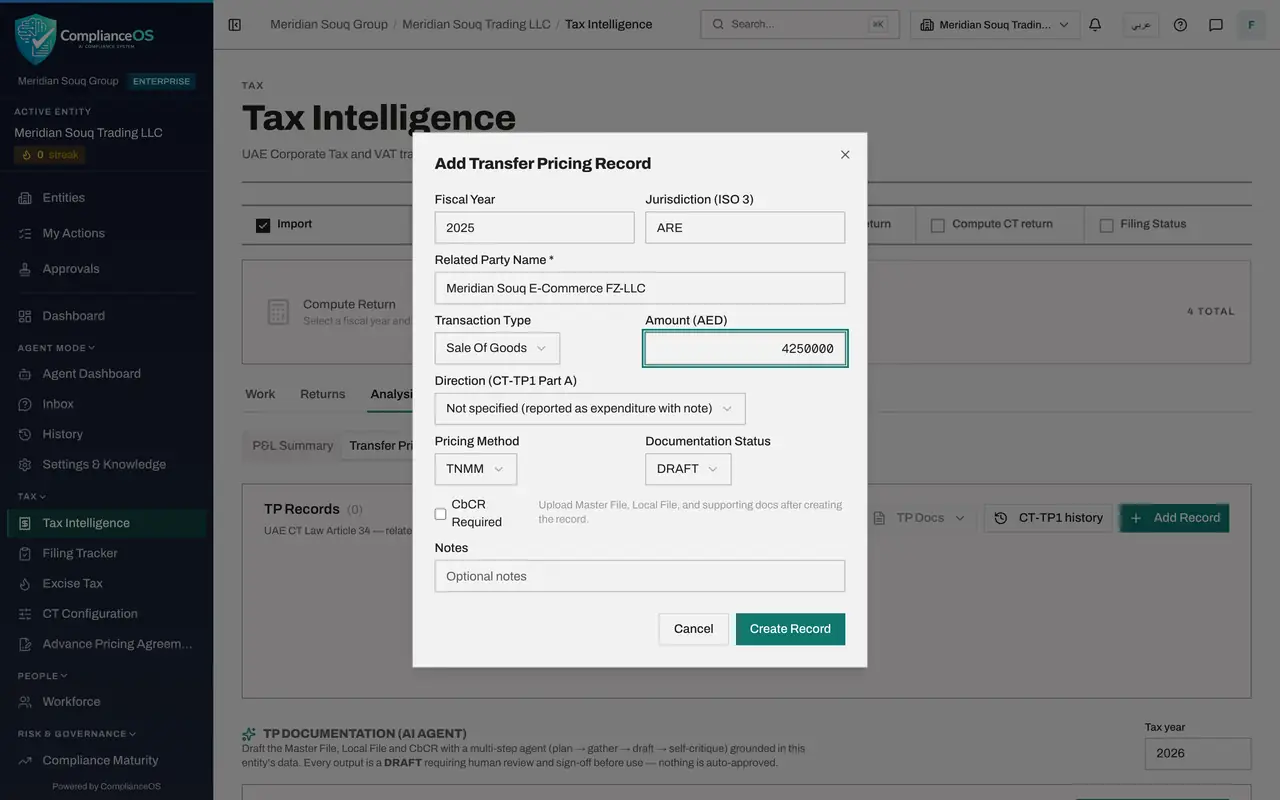
Task: Open Workforce in the sidebar
Action: pyautogui.click(x=106, y=702)
